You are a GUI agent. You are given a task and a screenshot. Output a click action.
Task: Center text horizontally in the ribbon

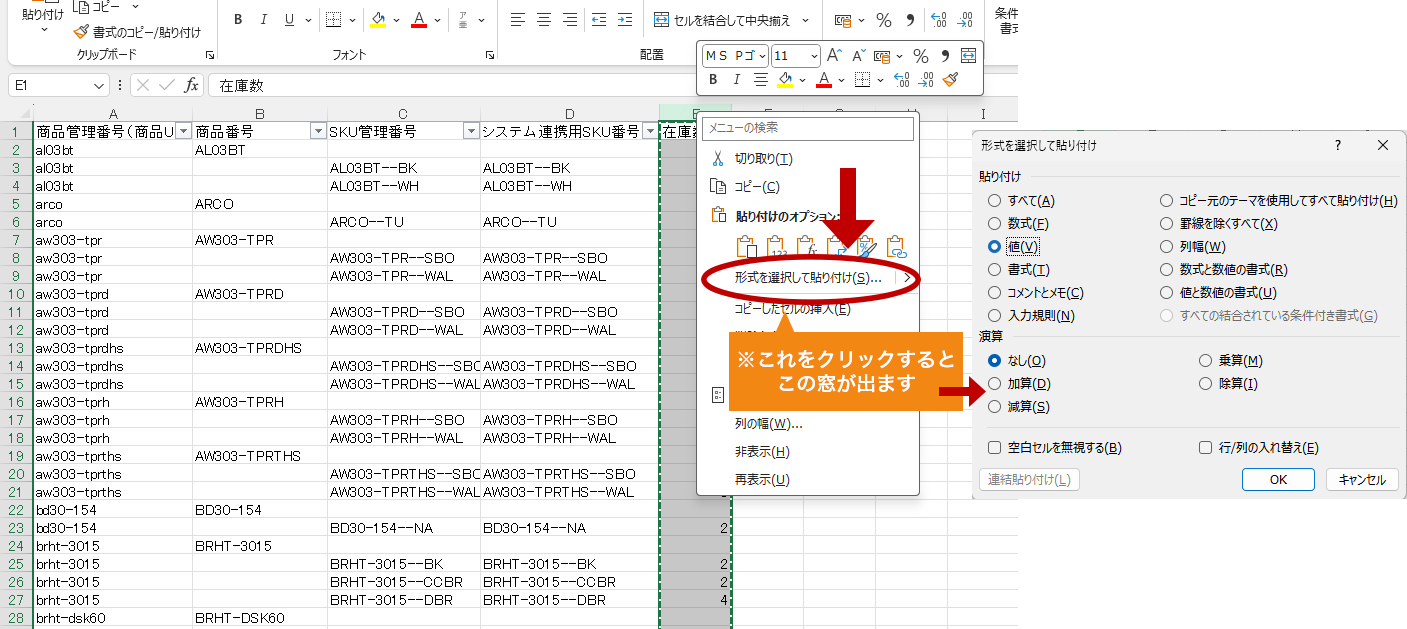coord(543,20)
